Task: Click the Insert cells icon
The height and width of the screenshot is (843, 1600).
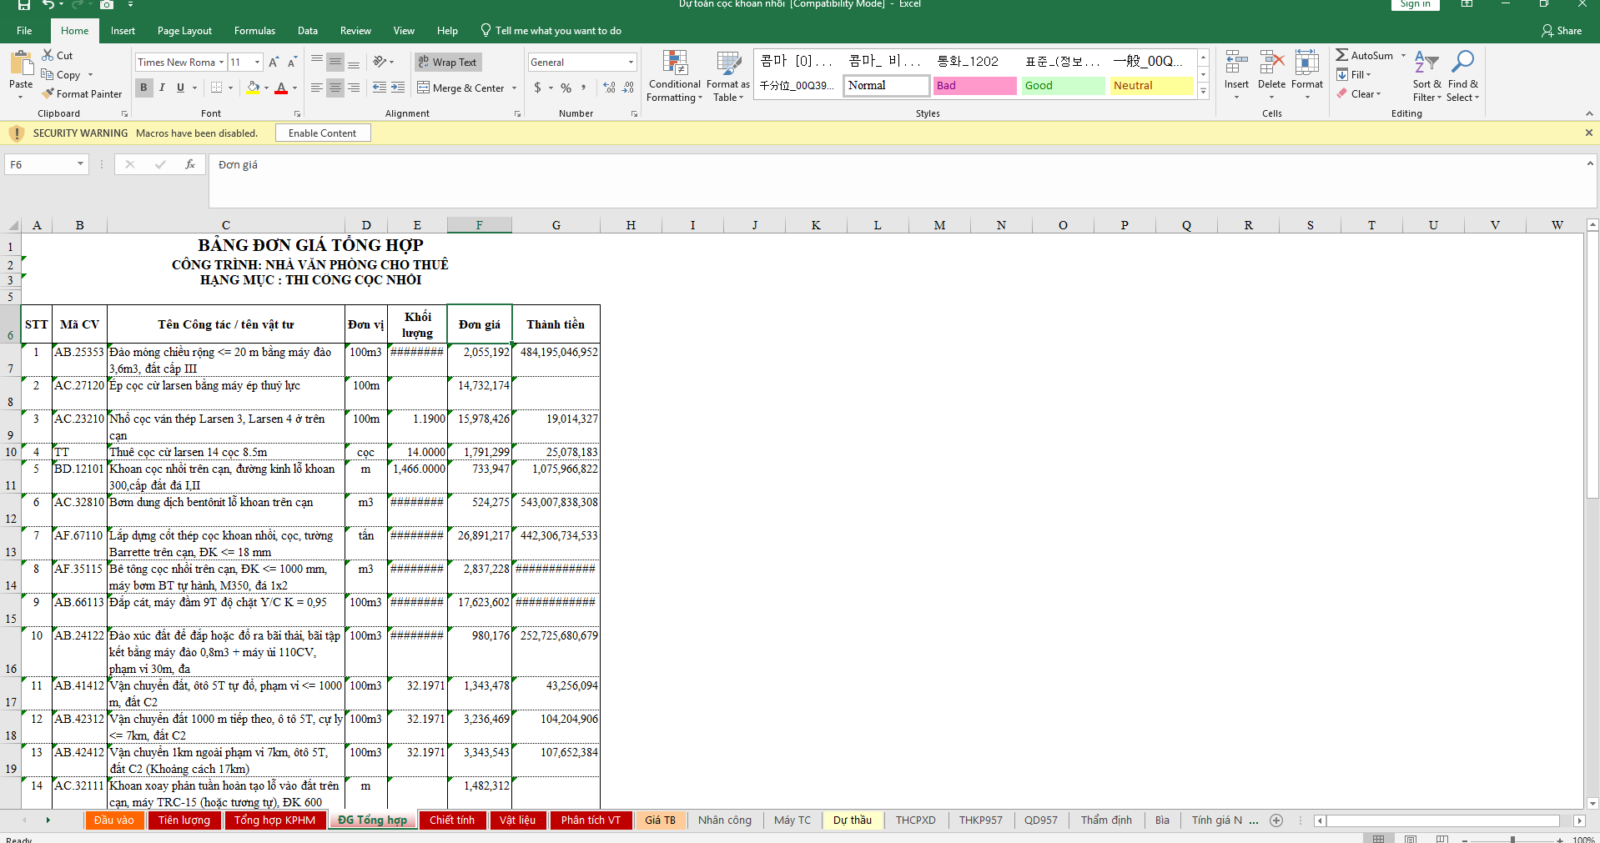Action: click(1236, 68)
